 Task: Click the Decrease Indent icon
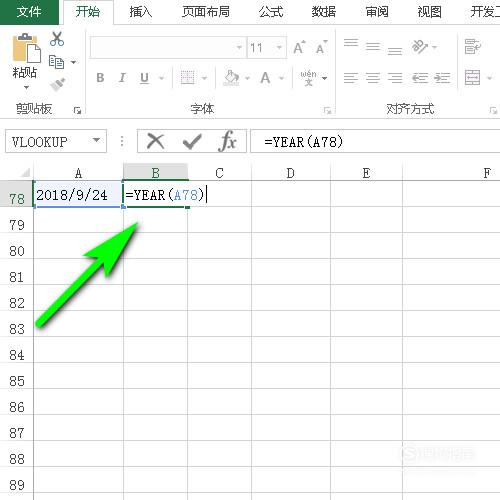click(x=420, y=78)
